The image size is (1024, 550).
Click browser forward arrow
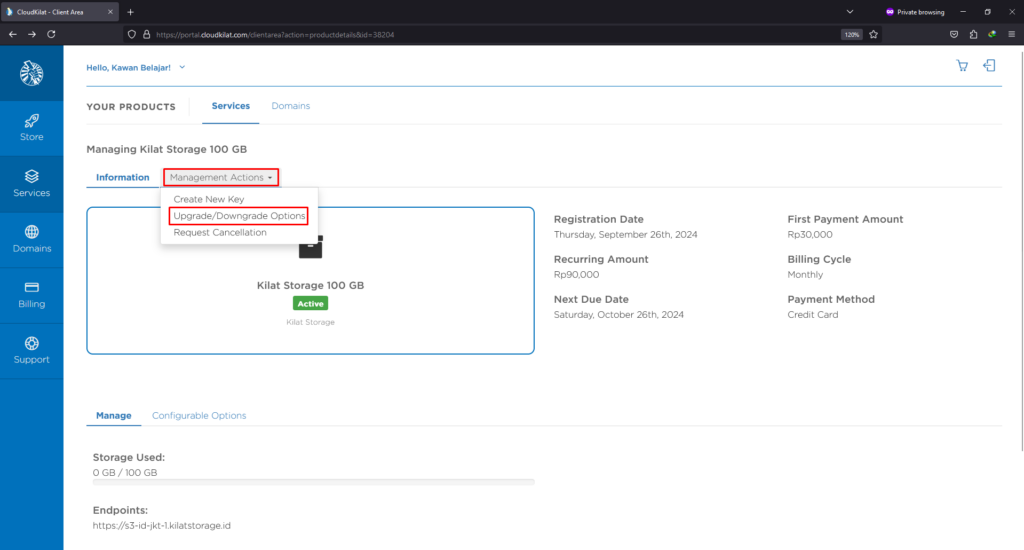31,35
